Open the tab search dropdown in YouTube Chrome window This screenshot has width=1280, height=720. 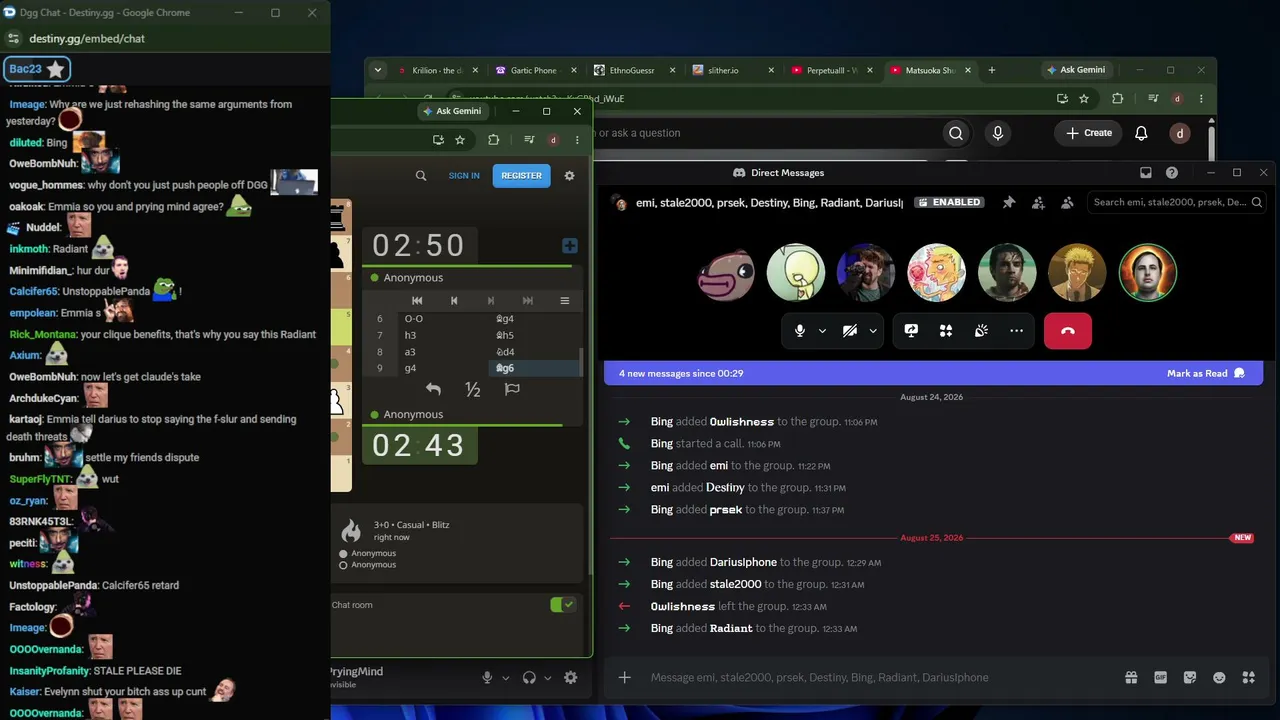click(x=377, y=70)
